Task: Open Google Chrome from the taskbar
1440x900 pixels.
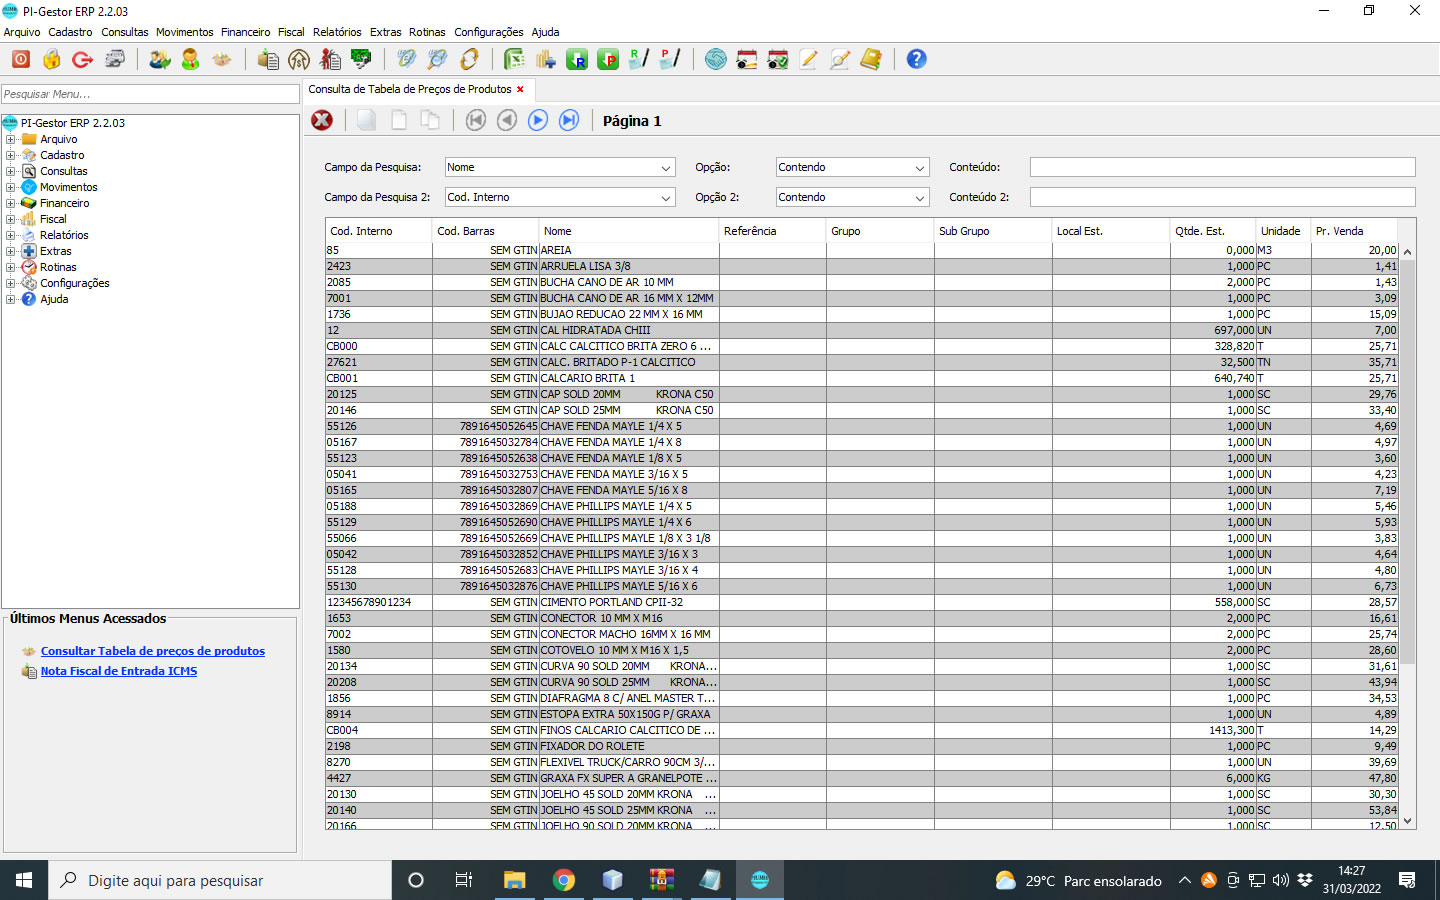Action: click(x=564, y=880)
